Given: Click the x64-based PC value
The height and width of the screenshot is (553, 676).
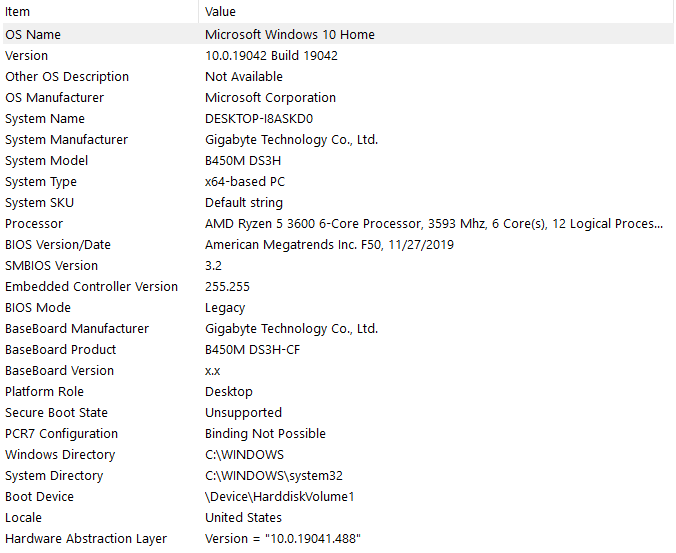Looking at the screenshot, I should point(245,182).
